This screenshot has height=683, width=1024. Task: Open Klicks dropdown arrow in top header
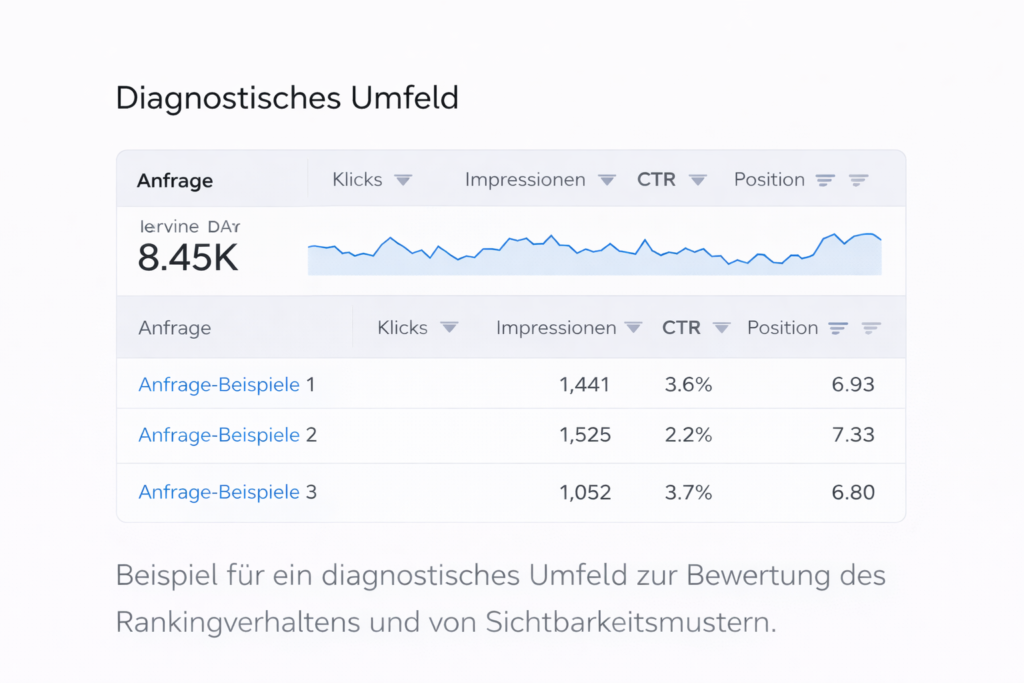[403, 180]
